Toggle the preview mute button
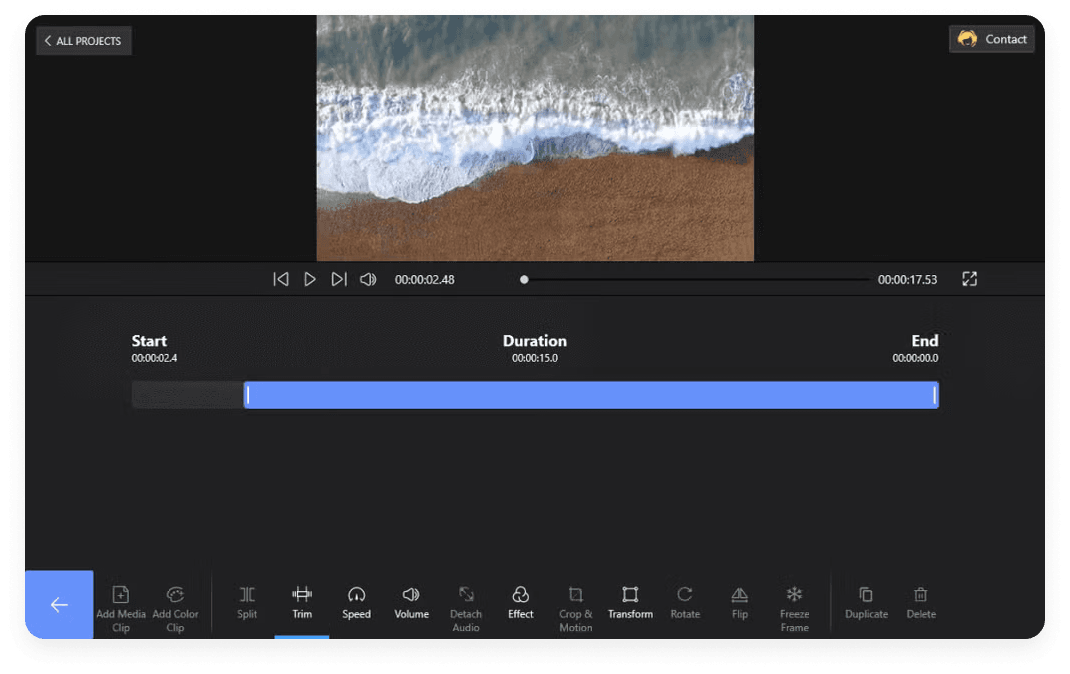Image resolution: width=1070 pixels, height=674 pixels. 368,279
